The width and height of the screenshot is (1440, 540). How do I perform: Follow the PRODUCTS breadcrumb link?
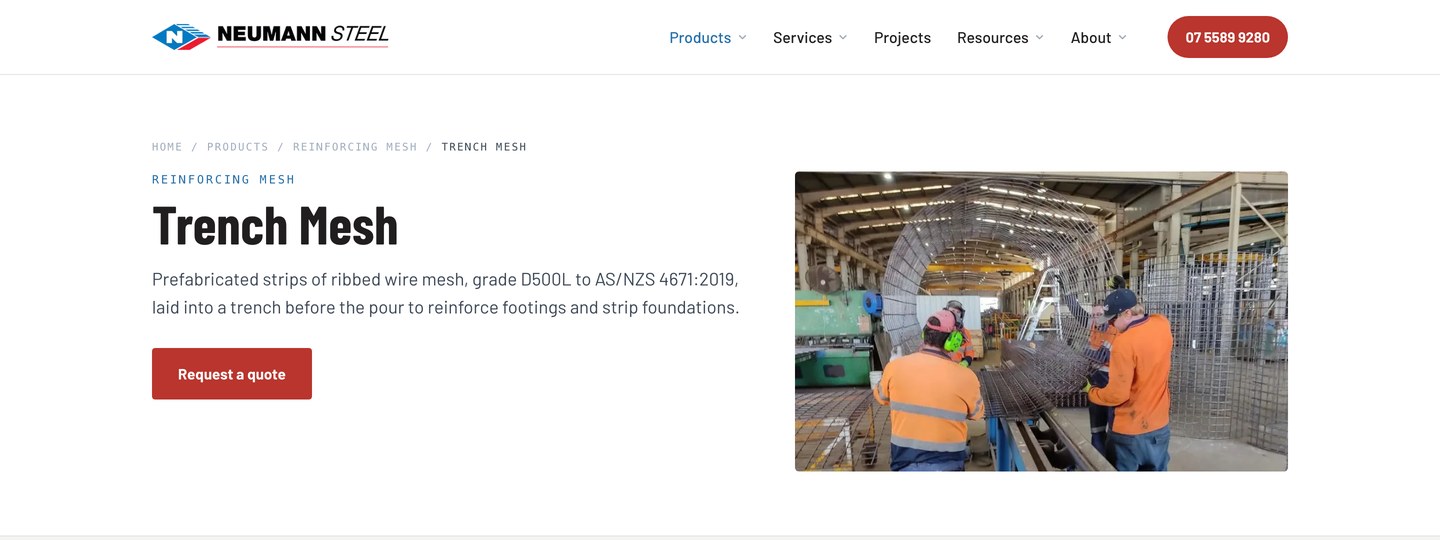(238, 147)
